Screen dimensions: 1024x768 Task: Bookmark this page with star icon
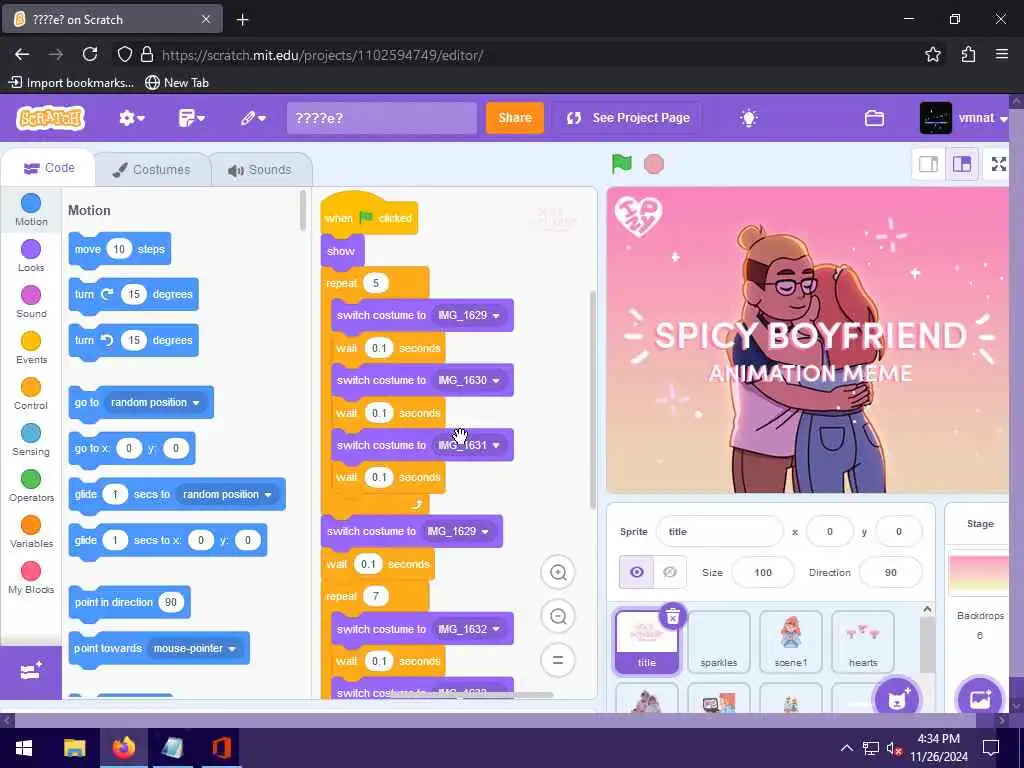[933, 54]
